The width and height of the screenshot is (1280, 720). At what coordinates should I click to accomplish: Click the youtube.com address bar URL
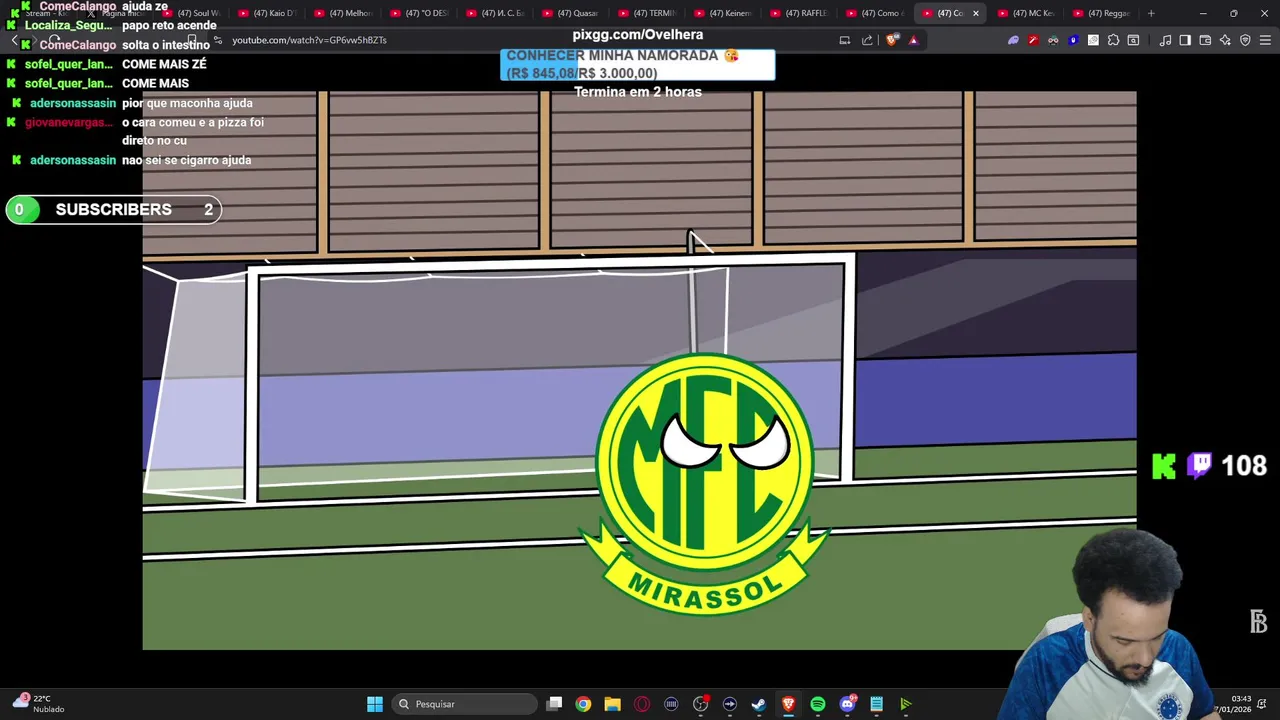coord(309,40)
